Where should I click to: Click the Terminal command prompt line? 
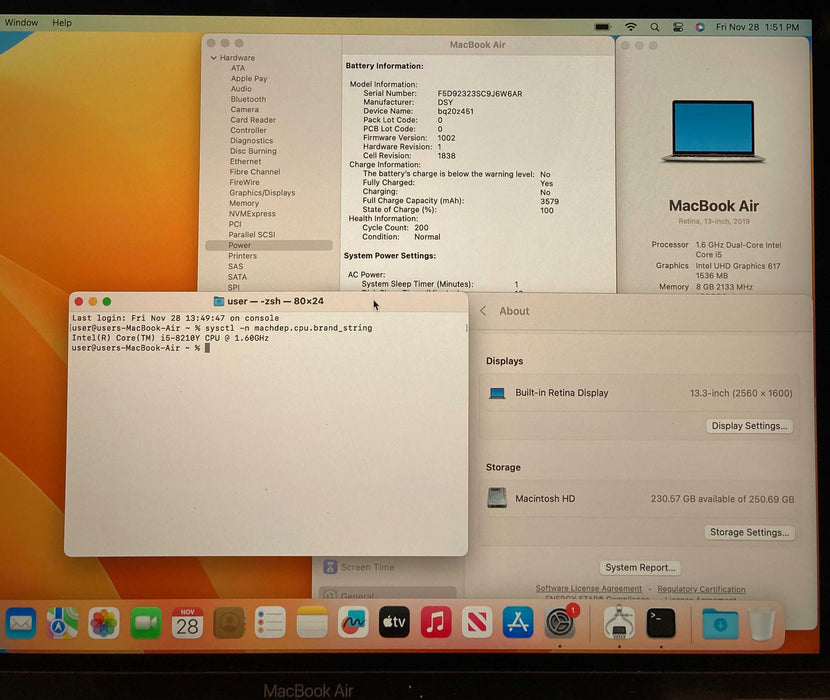pos(141,348)
